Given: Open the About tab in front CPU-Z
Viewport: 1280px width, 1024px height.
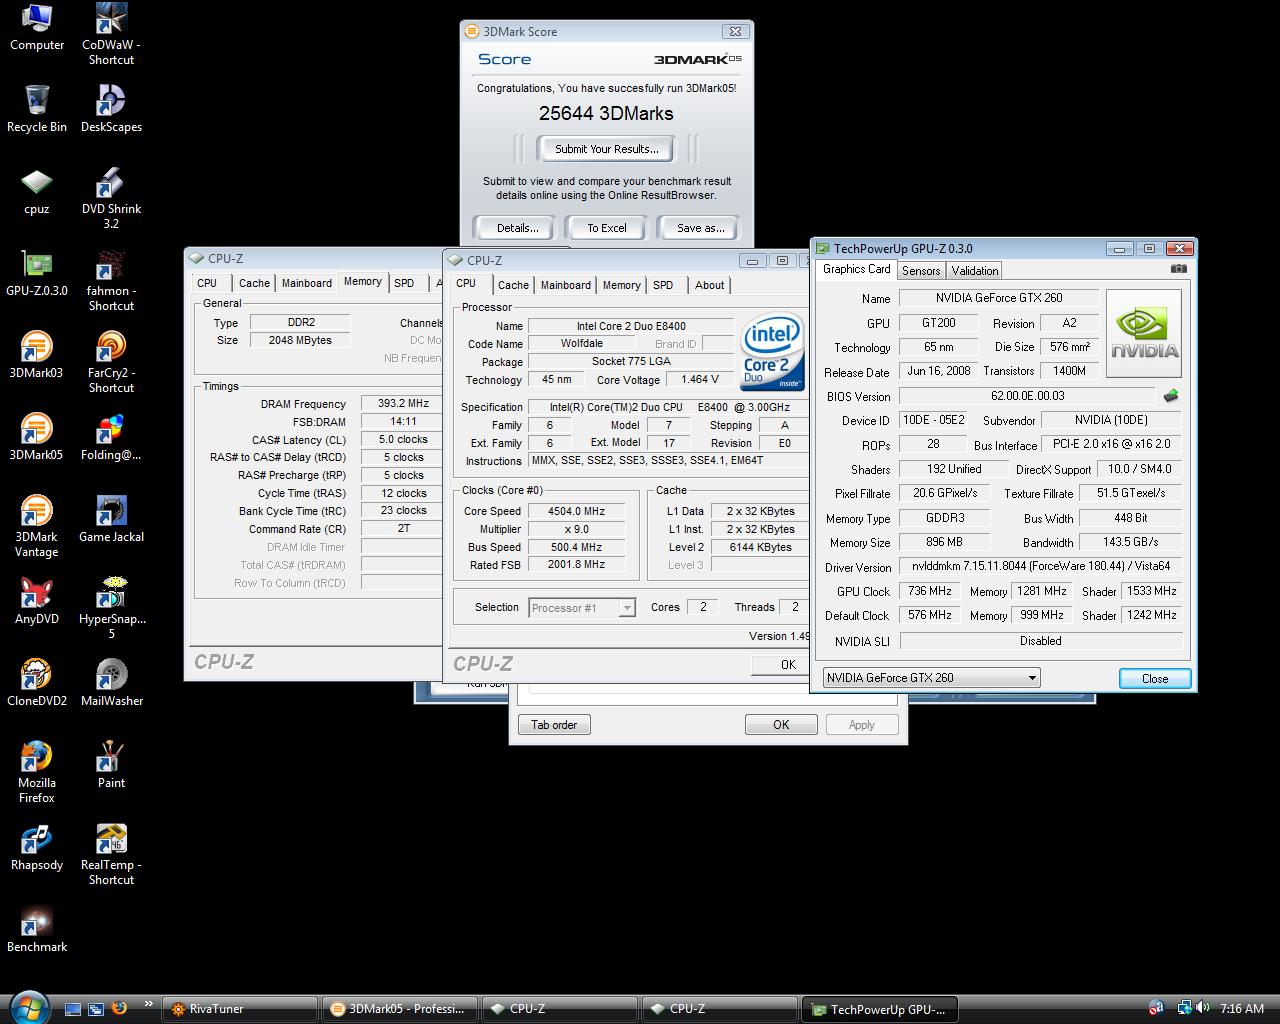Looking at the screenshot, I should click(710, 285).
